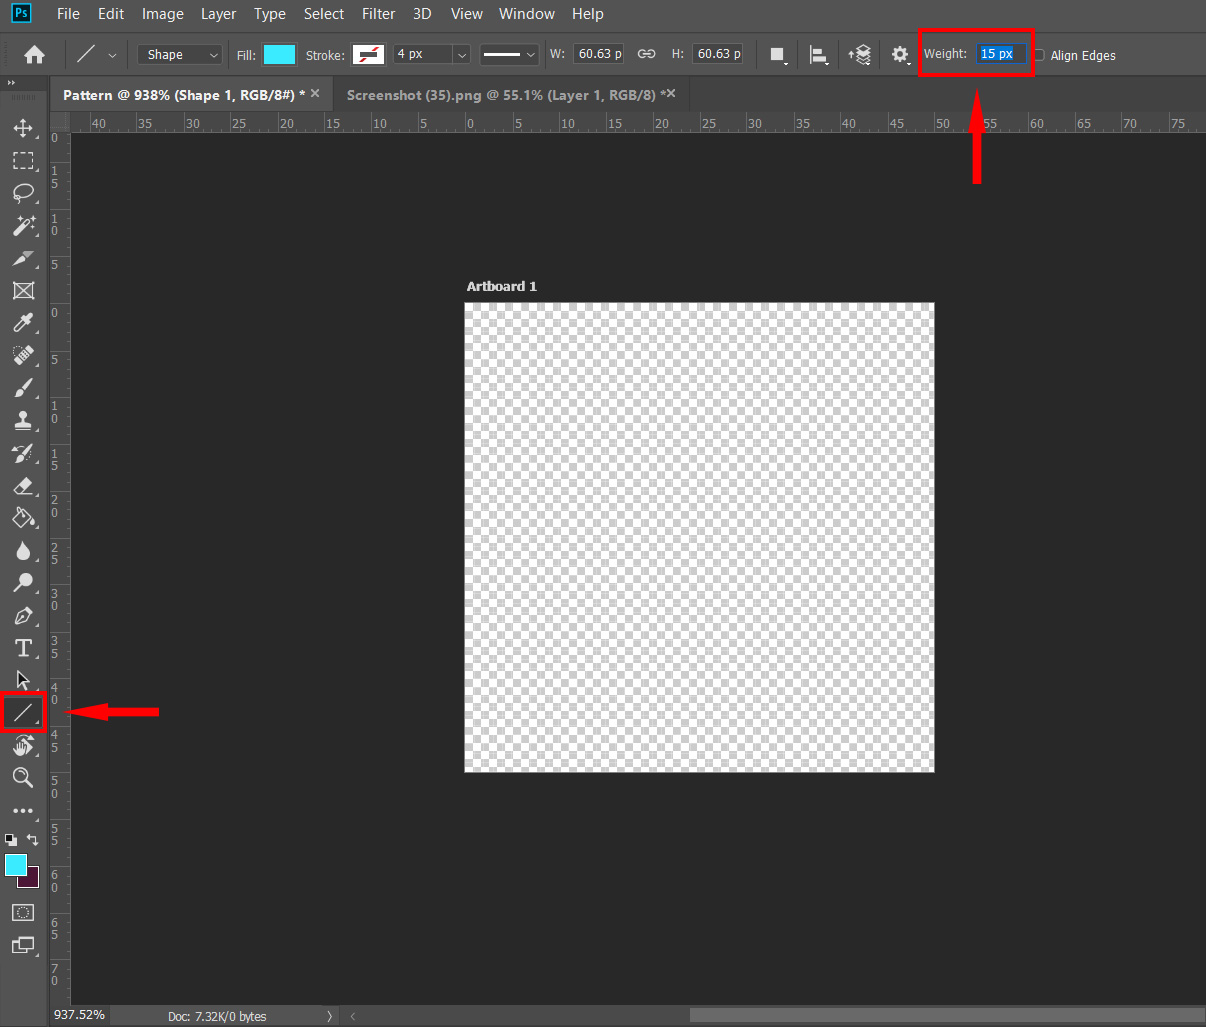Open the Filter menu

pyautogui.click(x=378, y=14)
